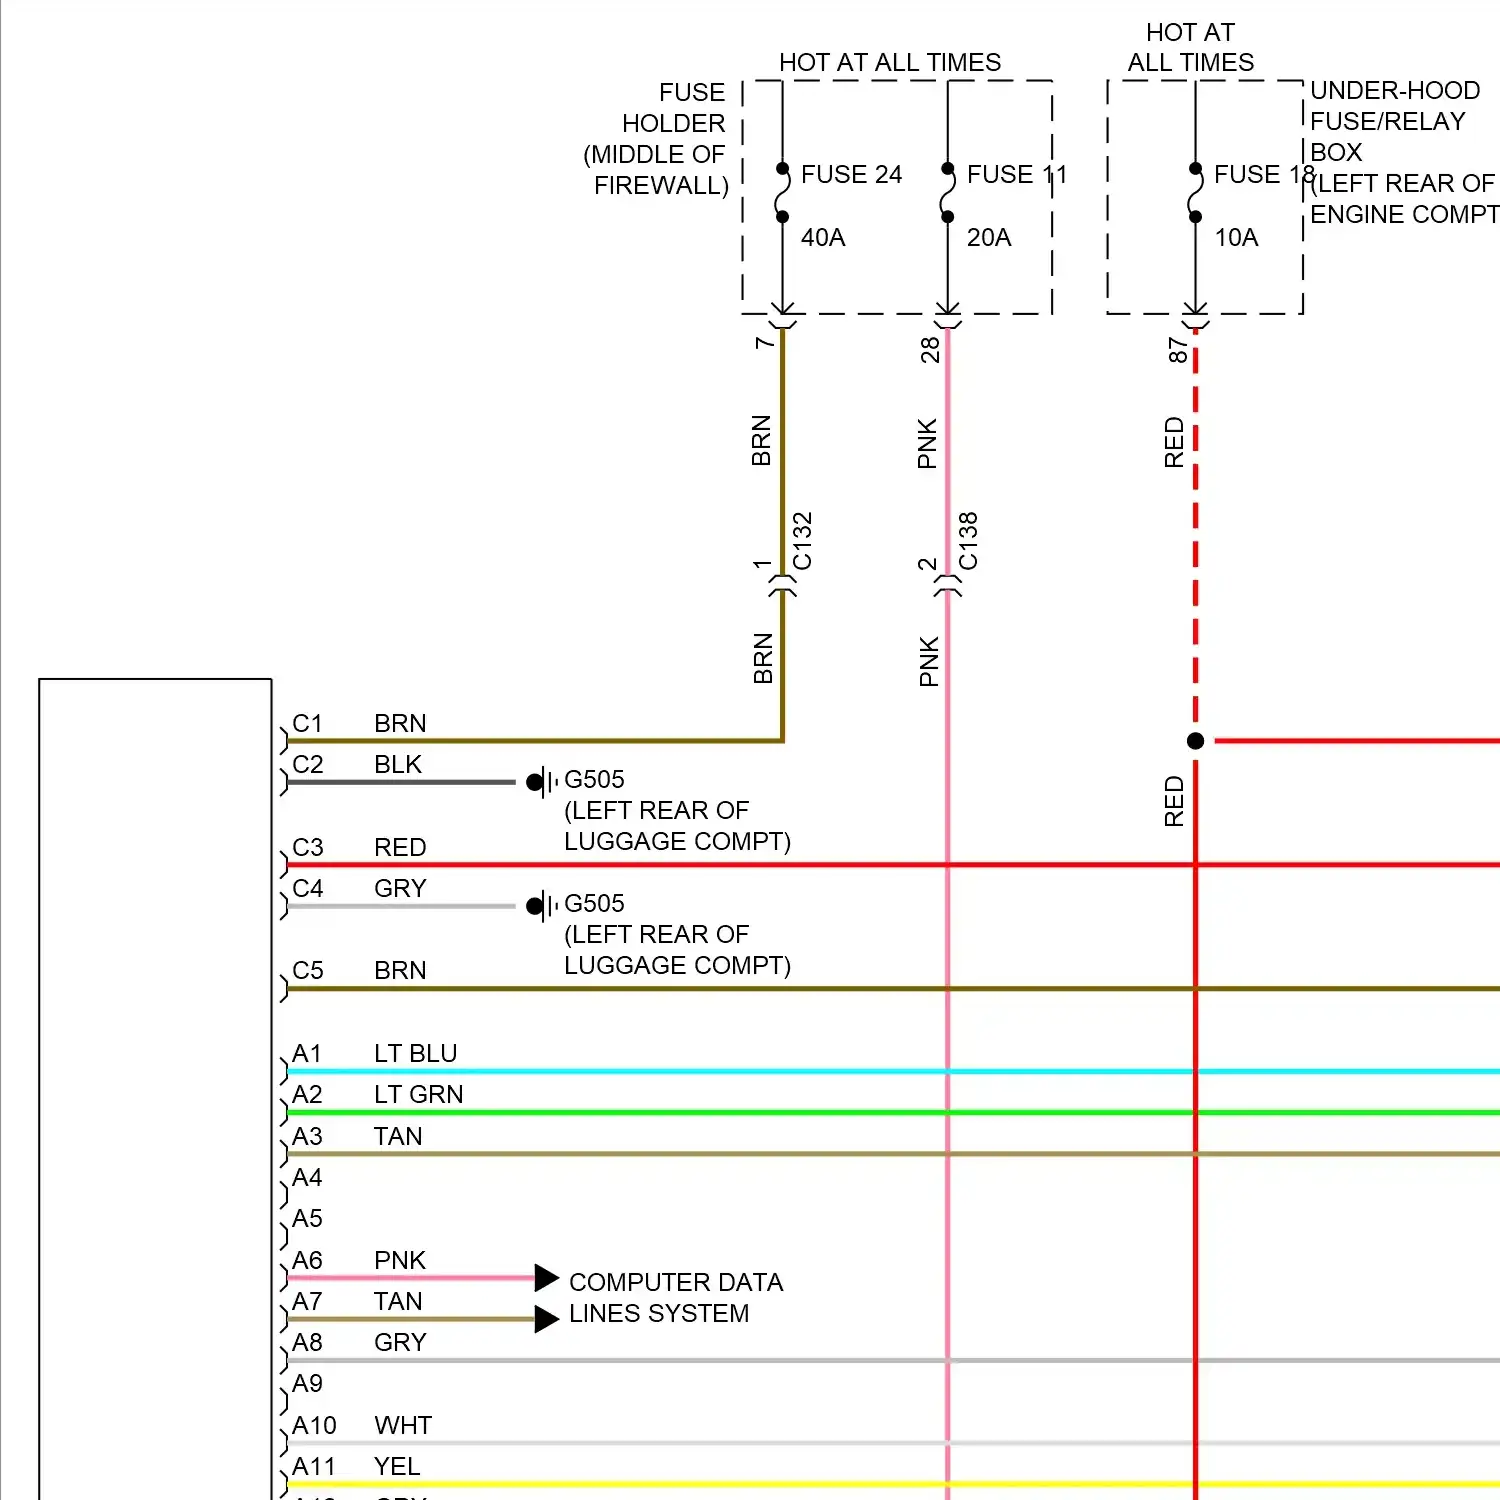This screenshot has width=1500, height=1500.
Task: Click the C4 pin label
Action: click(307, 888)
